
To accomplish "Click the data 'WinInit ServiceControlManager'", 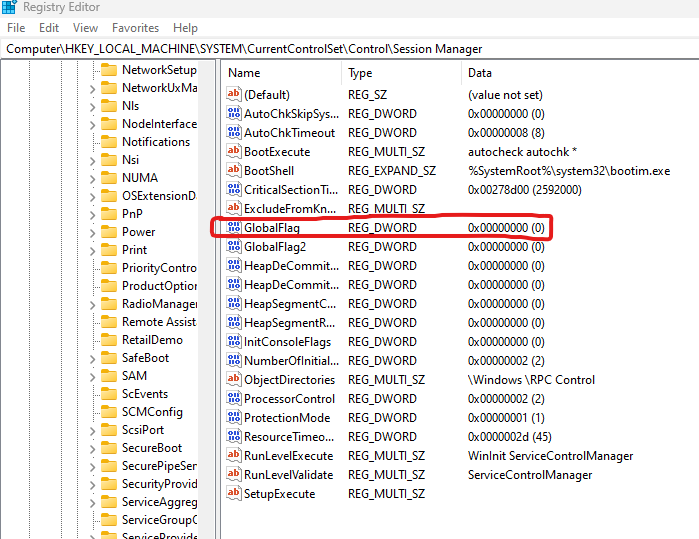I will (x=550, y=456).
